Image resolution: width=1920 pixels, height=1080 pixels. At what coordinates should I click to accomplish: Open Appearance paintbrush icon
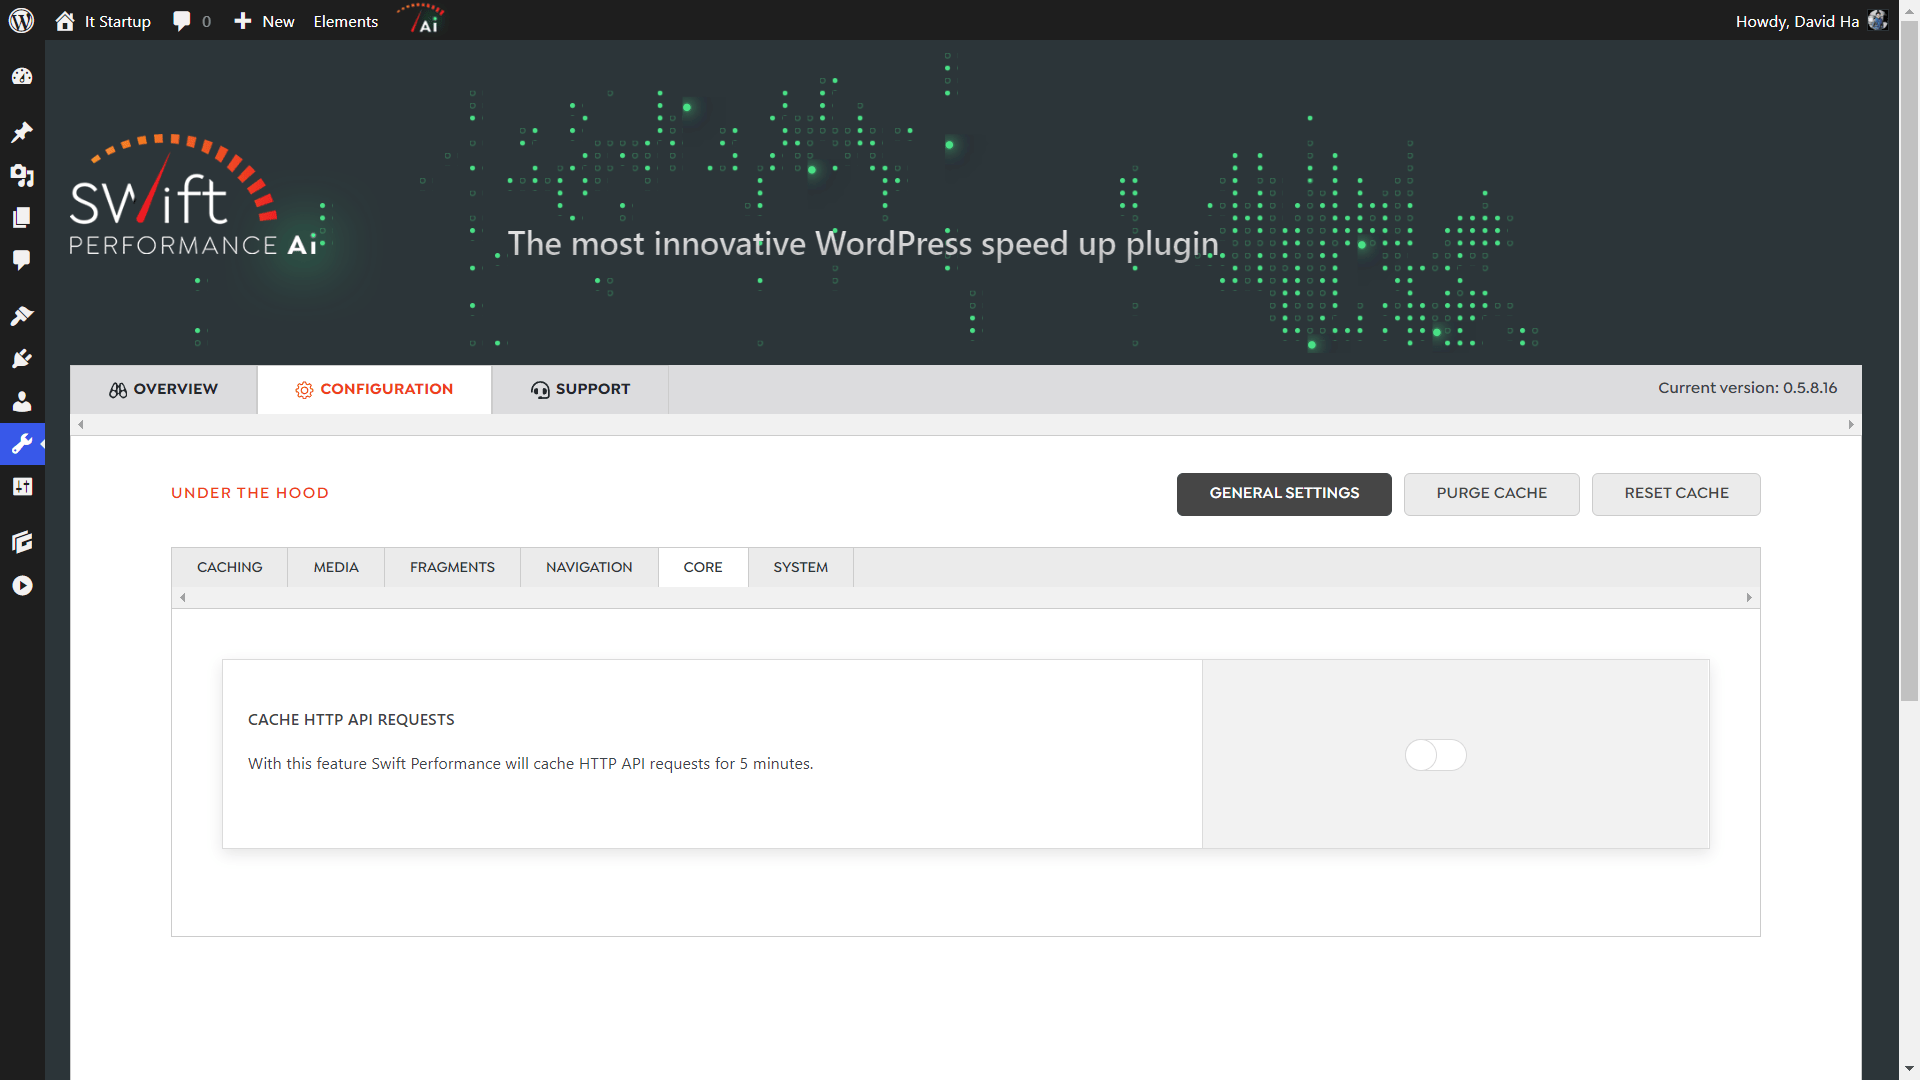coord(22,316)
